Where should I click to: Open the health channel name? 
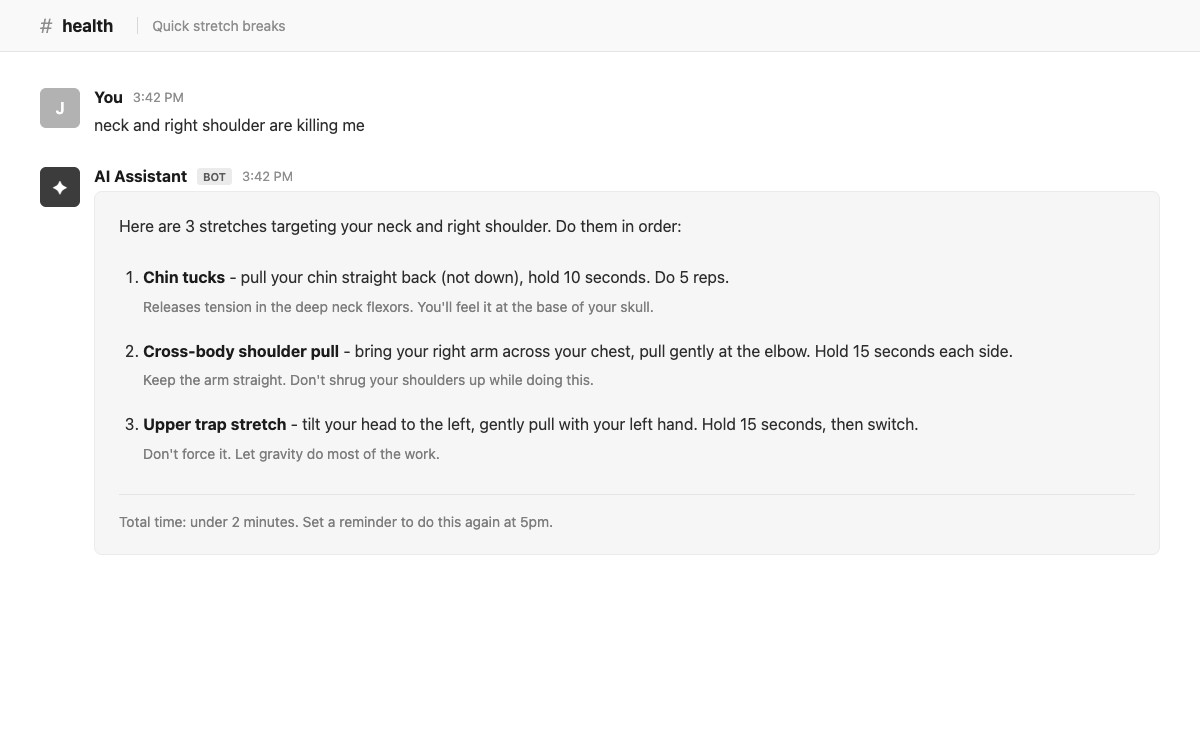[x=87, y=26]
